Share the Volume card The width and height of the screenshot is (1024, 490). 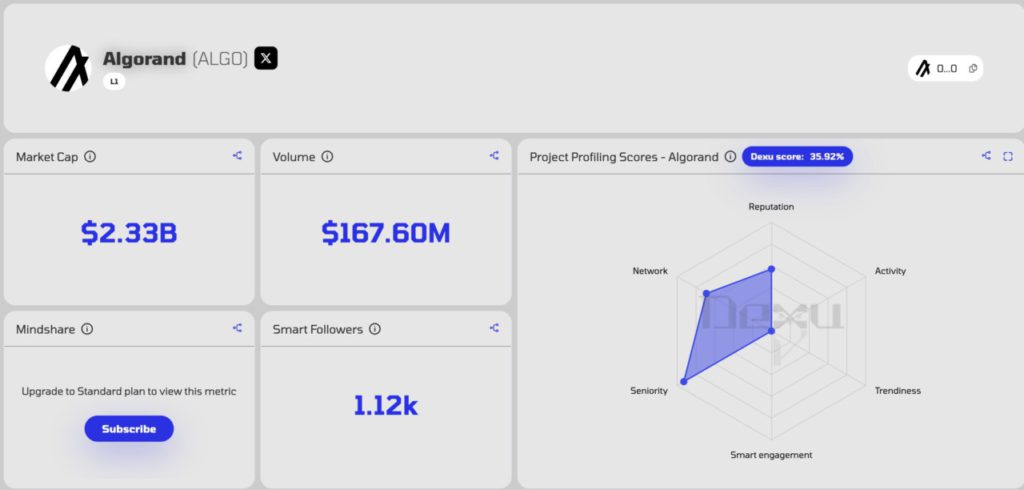pos(494,156)
